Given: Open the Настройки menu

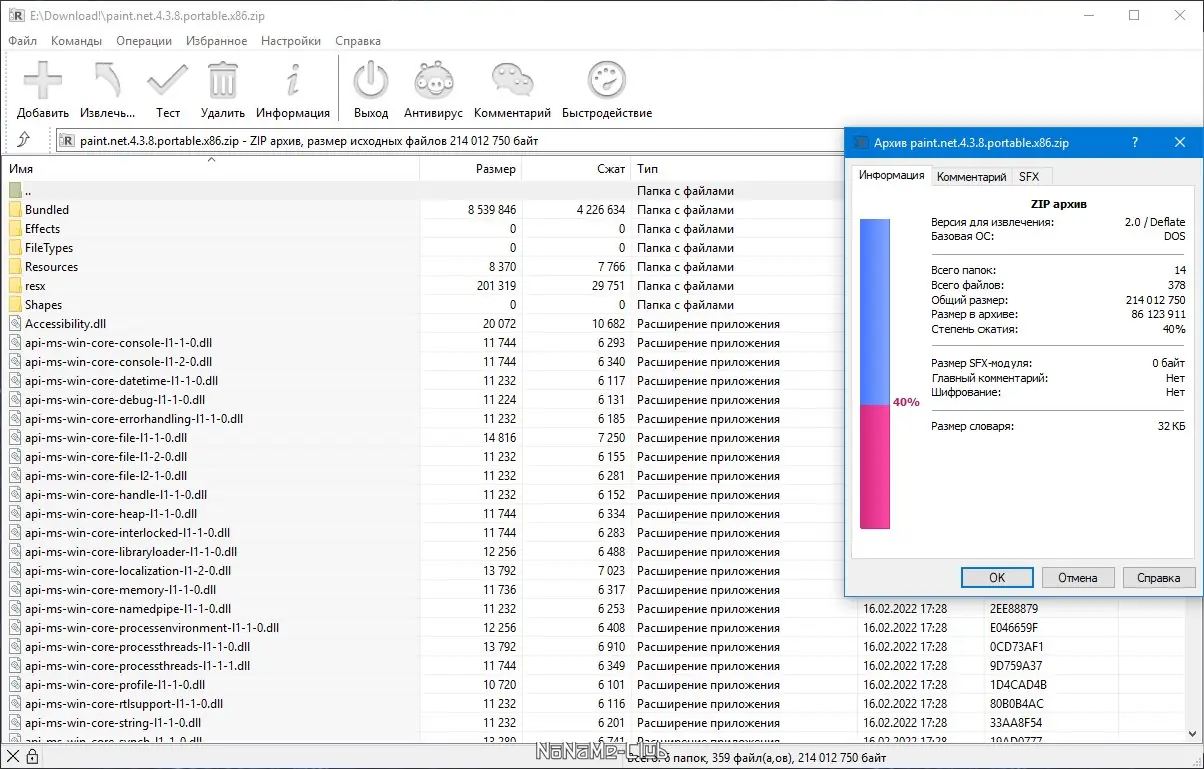Looking at the screenshot, I should pyautogui.click(x=291, y=41).
